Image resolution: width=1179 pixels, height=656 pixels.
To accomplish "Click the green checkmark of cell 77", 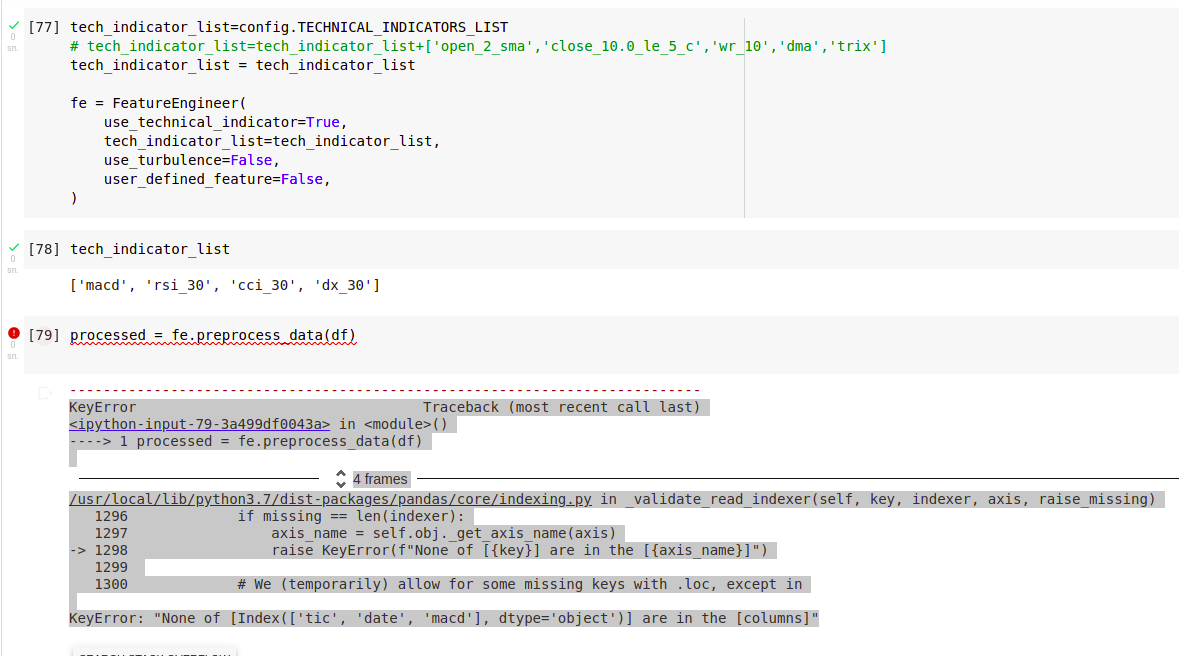I will (14, 26).
